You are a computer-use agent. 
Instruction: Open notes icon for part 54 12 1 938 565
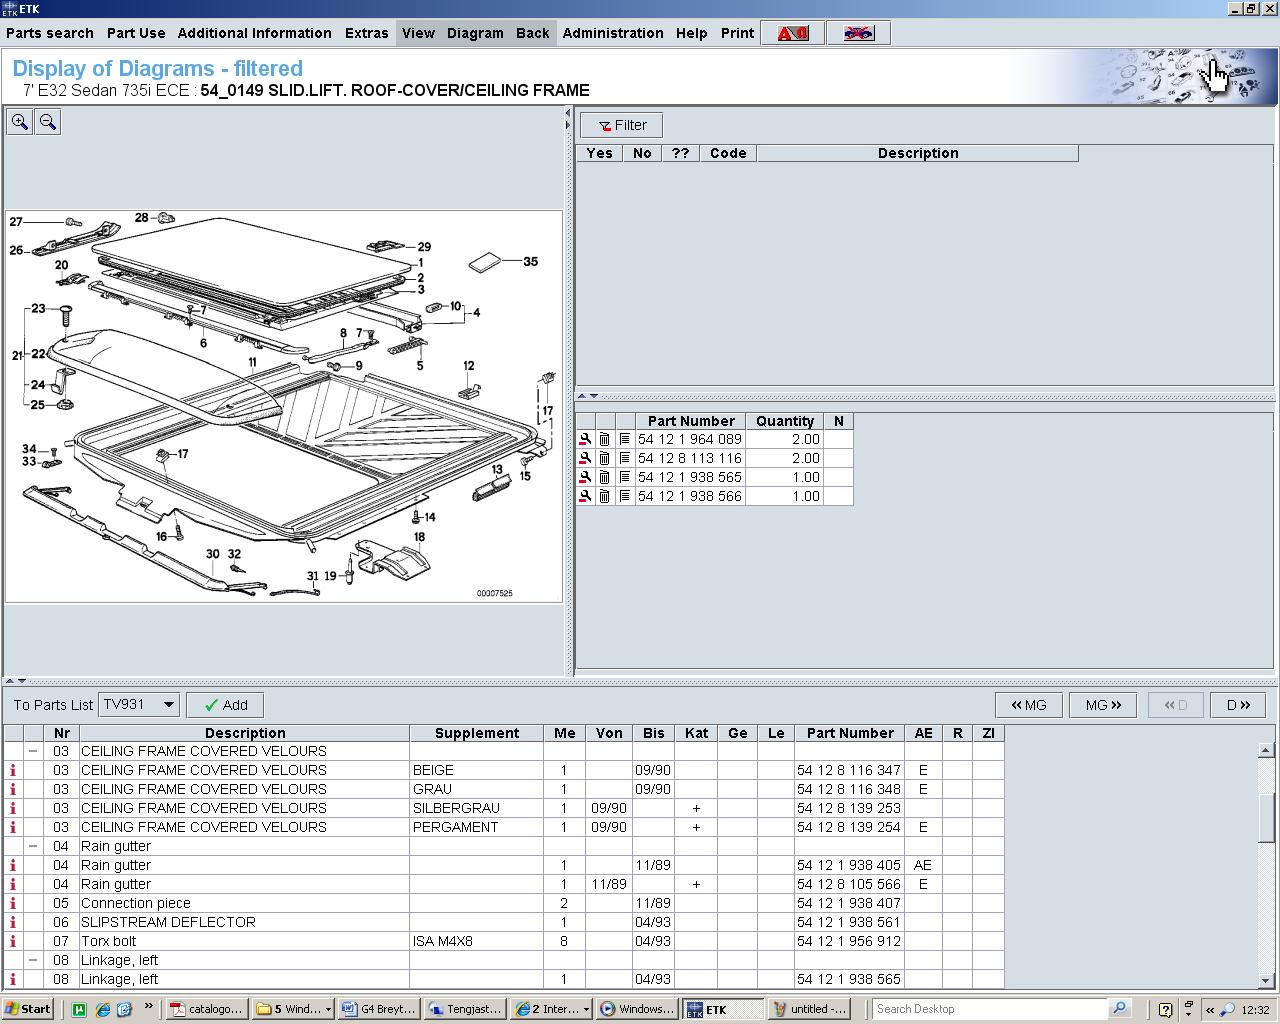coord(625,477)
